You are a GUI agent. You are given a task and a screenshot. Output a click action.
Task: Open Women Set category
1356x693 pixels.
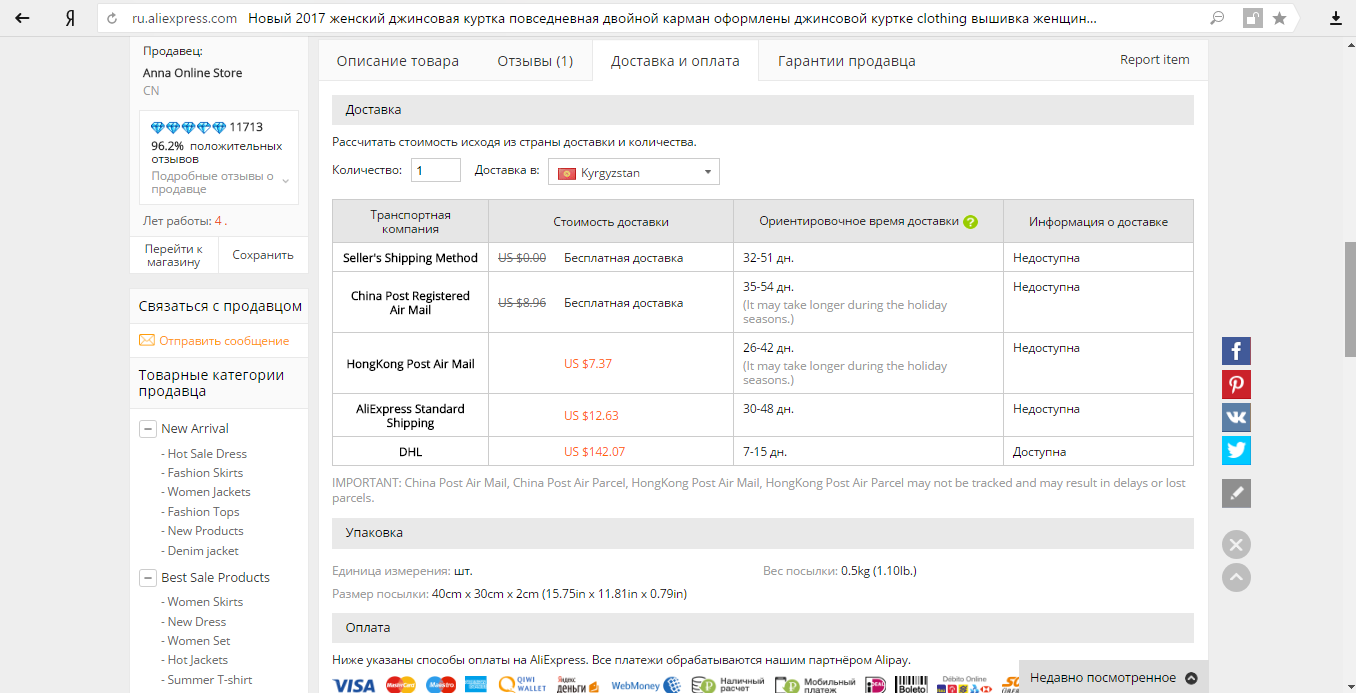199,641
